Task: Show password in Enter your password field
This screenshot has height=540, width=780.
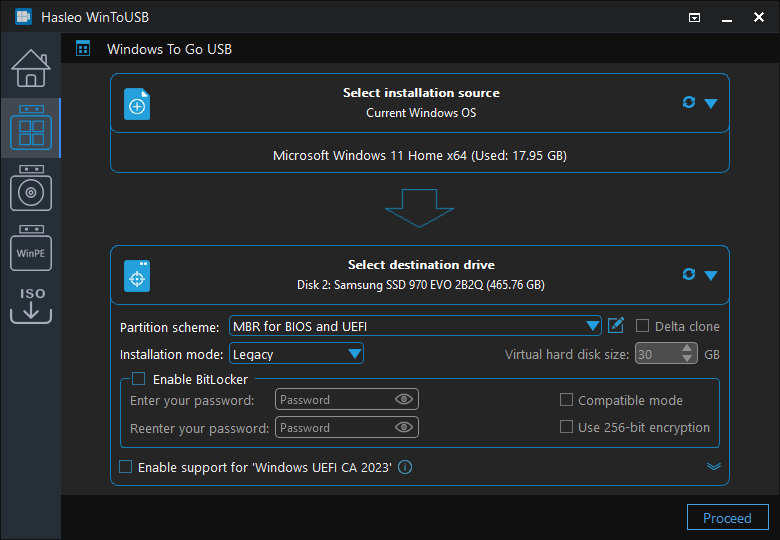Action: click(403, 399)
